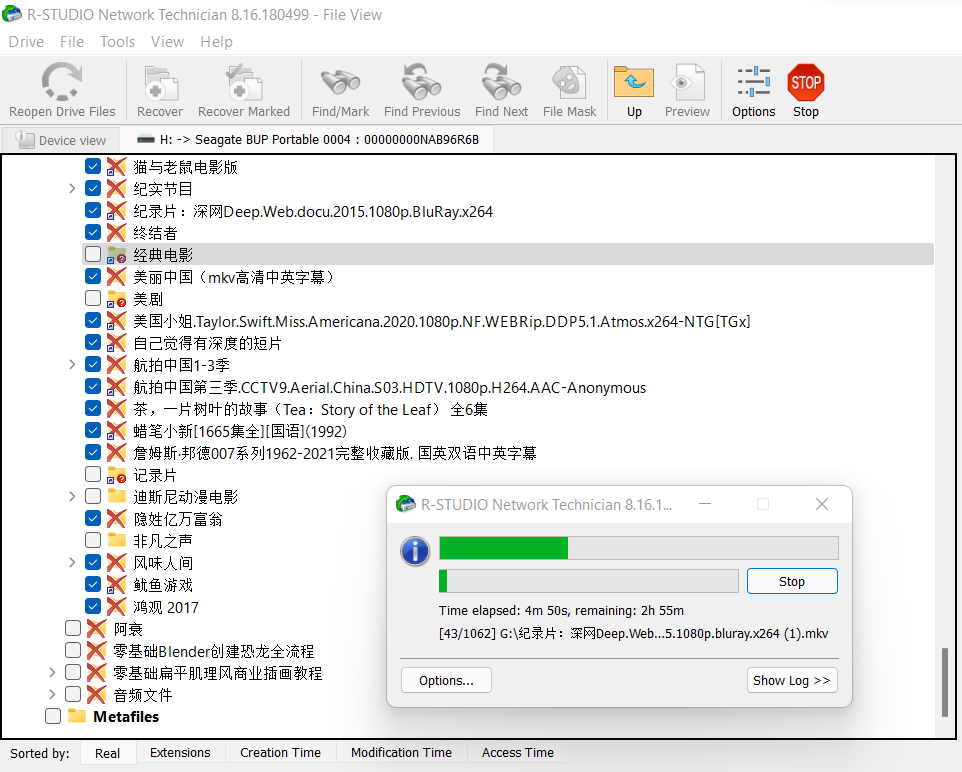Check the 美剧 checkbox
Screen dimensions: 962x772
tap(93, 298)
